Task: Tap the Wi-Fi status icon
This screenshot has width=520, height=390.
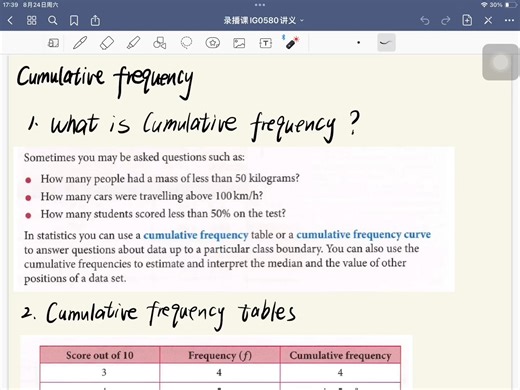Action: [x=484, y=5]
